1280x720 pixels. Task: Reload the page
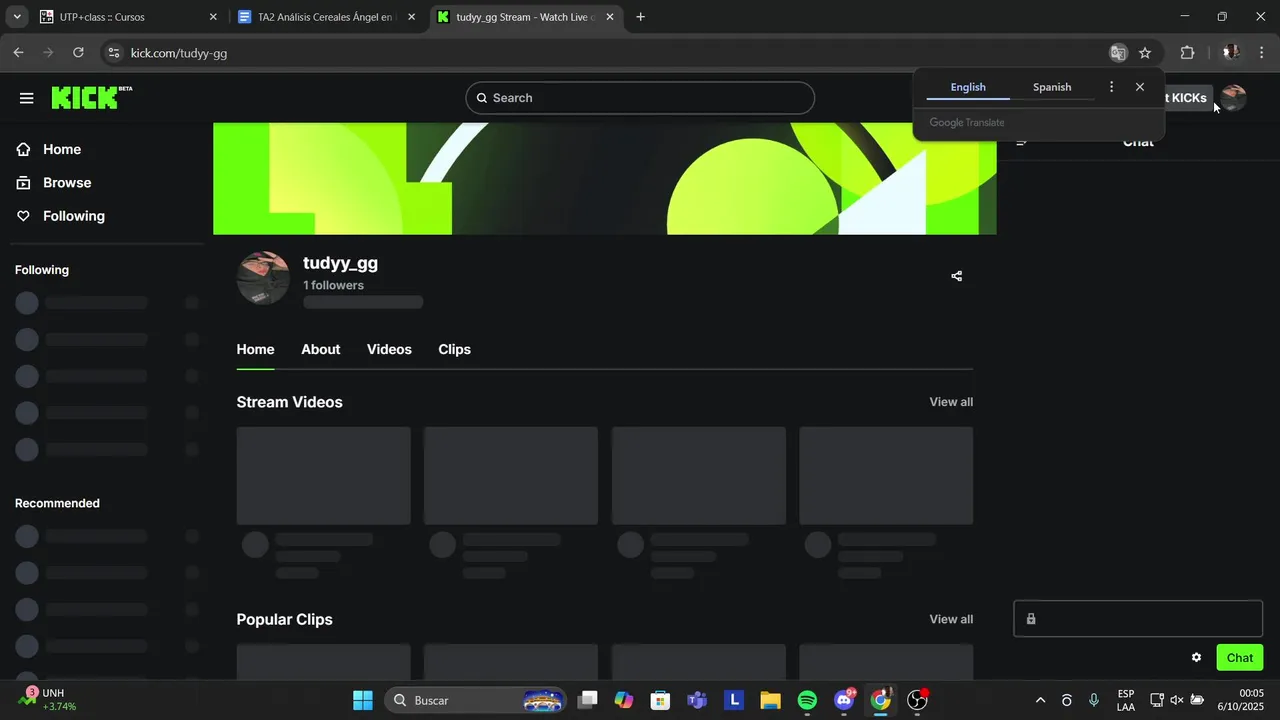coord(78,53)
